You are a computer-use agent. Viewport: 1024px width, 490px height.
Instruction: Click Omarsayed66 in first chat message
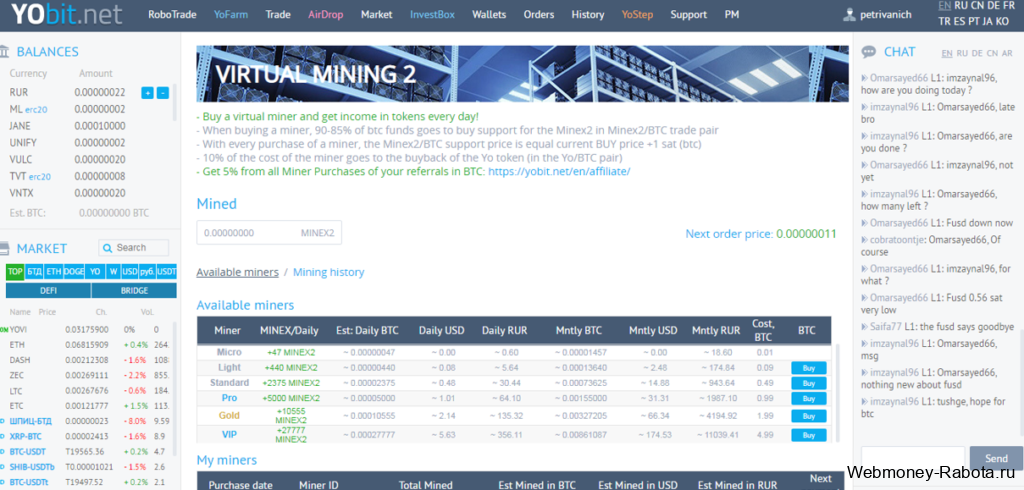(899, 77)
